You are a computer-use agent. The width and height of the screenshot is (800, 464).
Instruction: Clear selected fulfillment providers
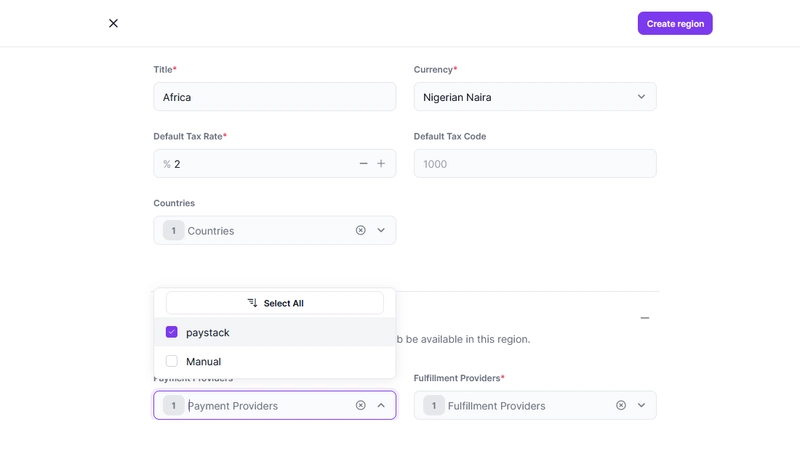point(621,405)
